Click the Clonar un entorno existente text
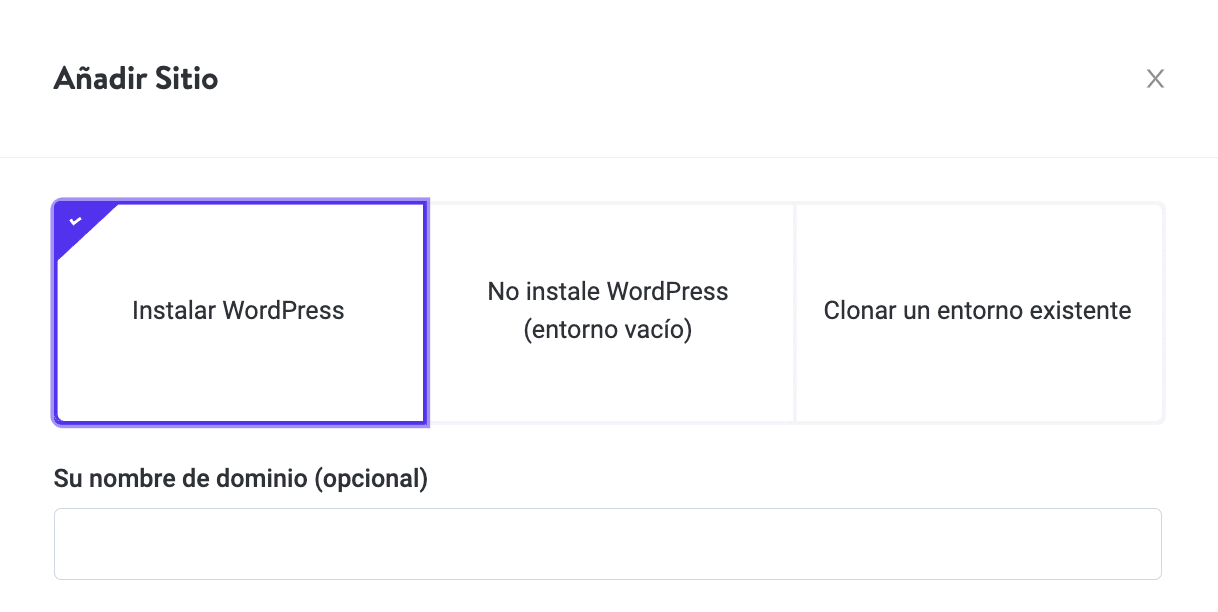Image resolution: width=1218 pixels, height=612 pixels. [977, 311]
